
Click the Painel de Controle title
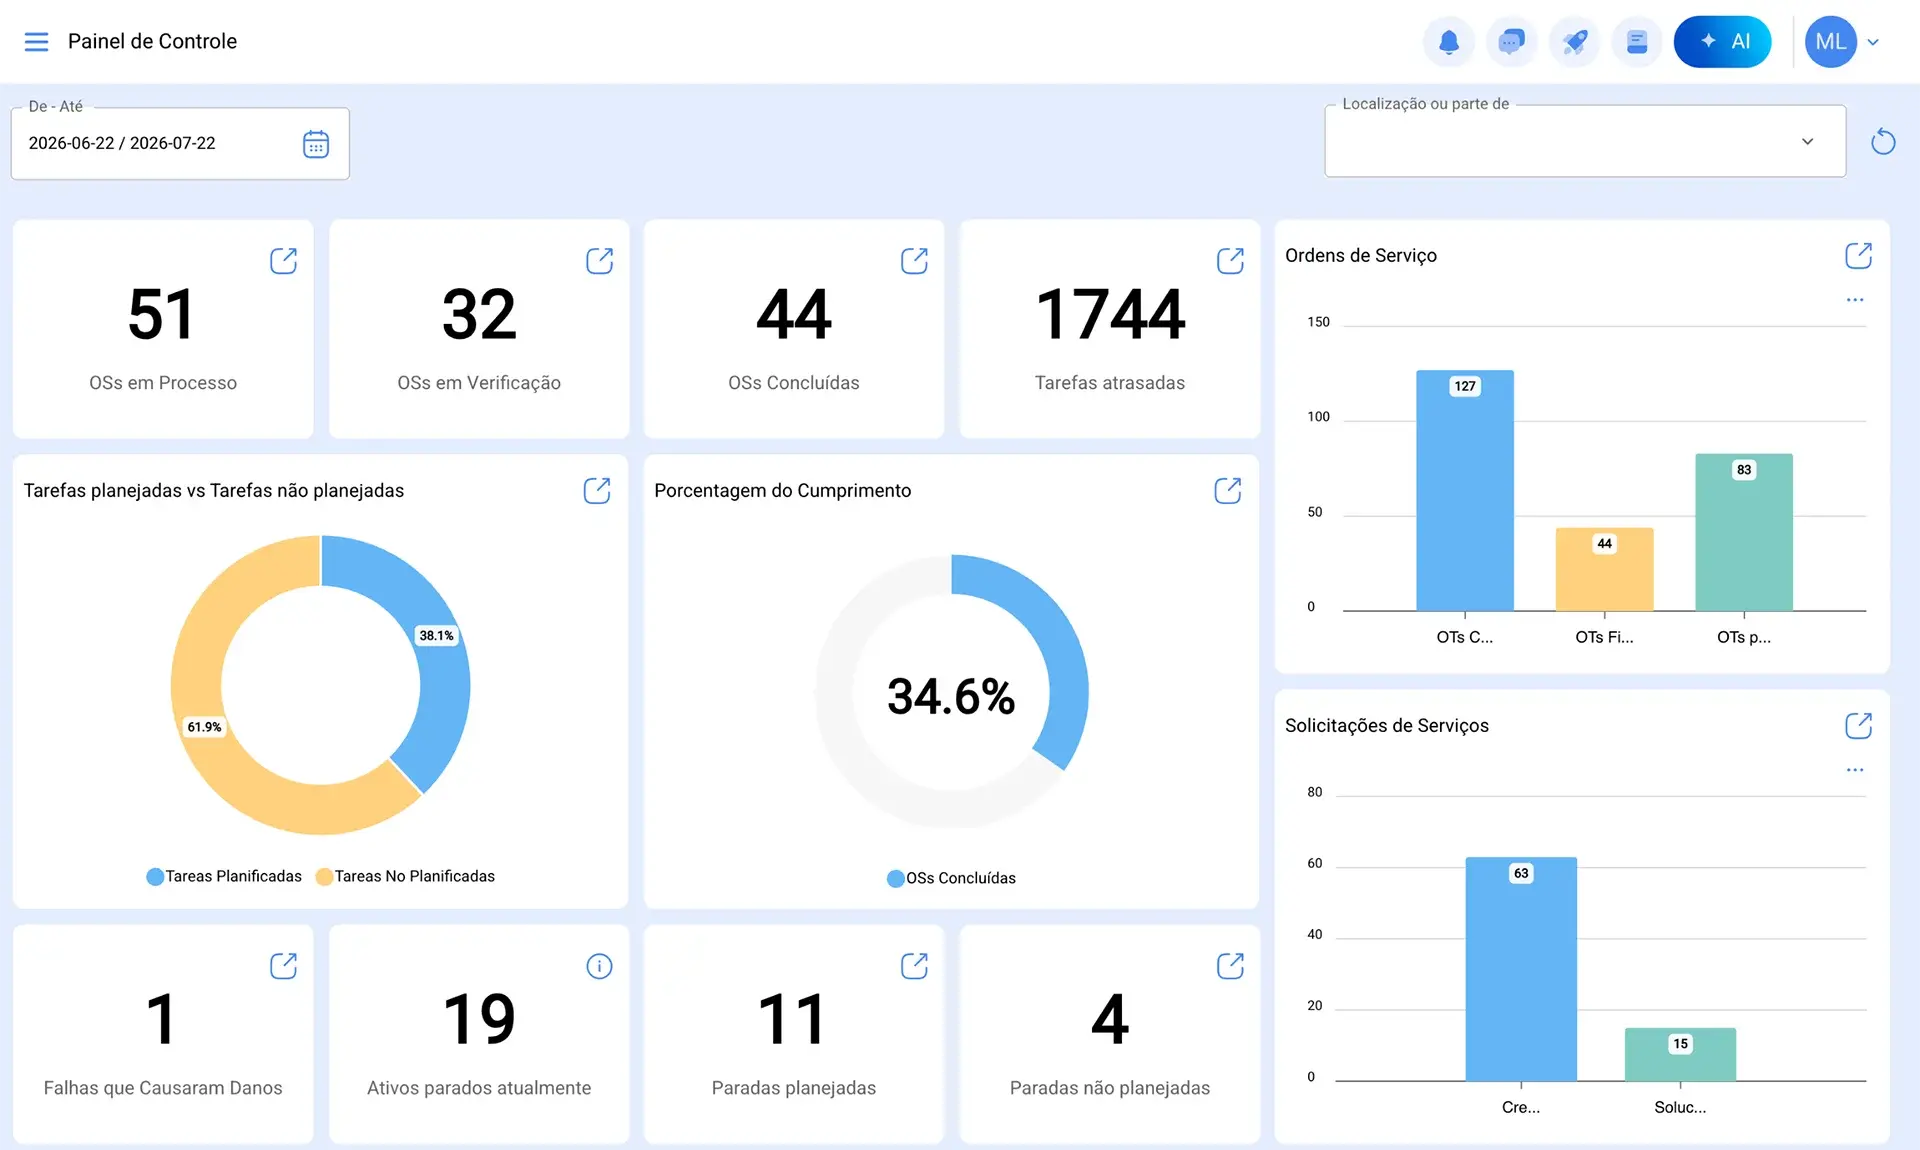click(x=152, y=41)
